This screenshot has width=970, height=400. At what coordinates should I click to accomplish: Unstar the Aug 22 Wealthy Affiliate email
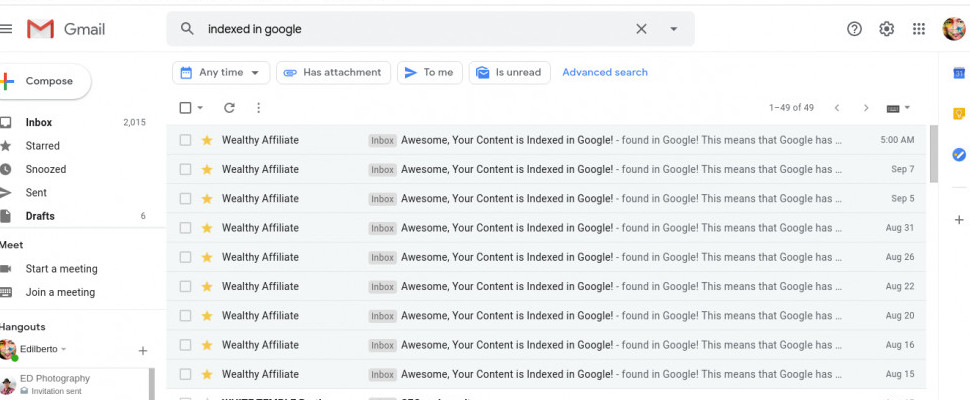click(x=207, y=286)
